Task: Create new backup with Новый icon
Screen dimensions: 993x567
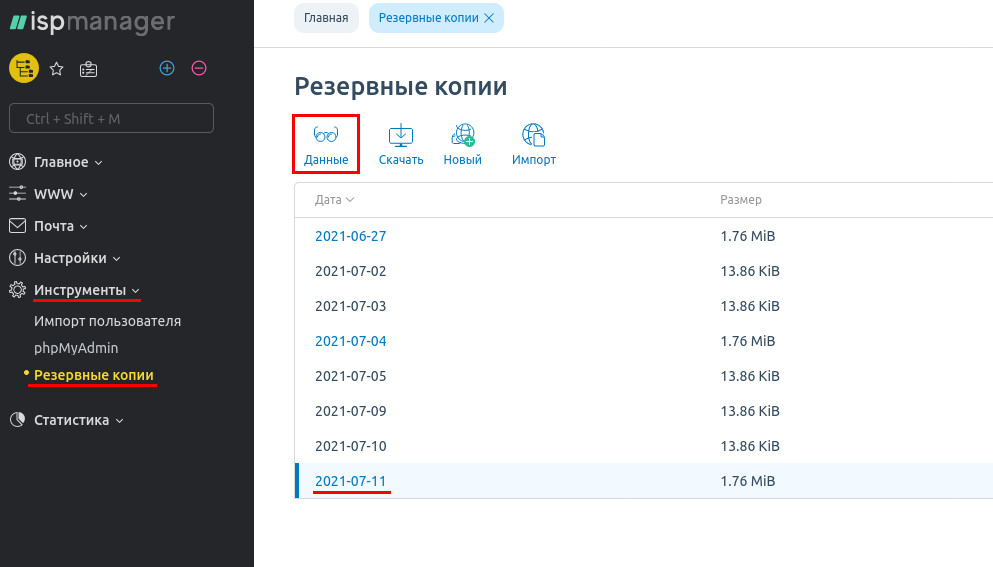Action: [x=463, y=135]
